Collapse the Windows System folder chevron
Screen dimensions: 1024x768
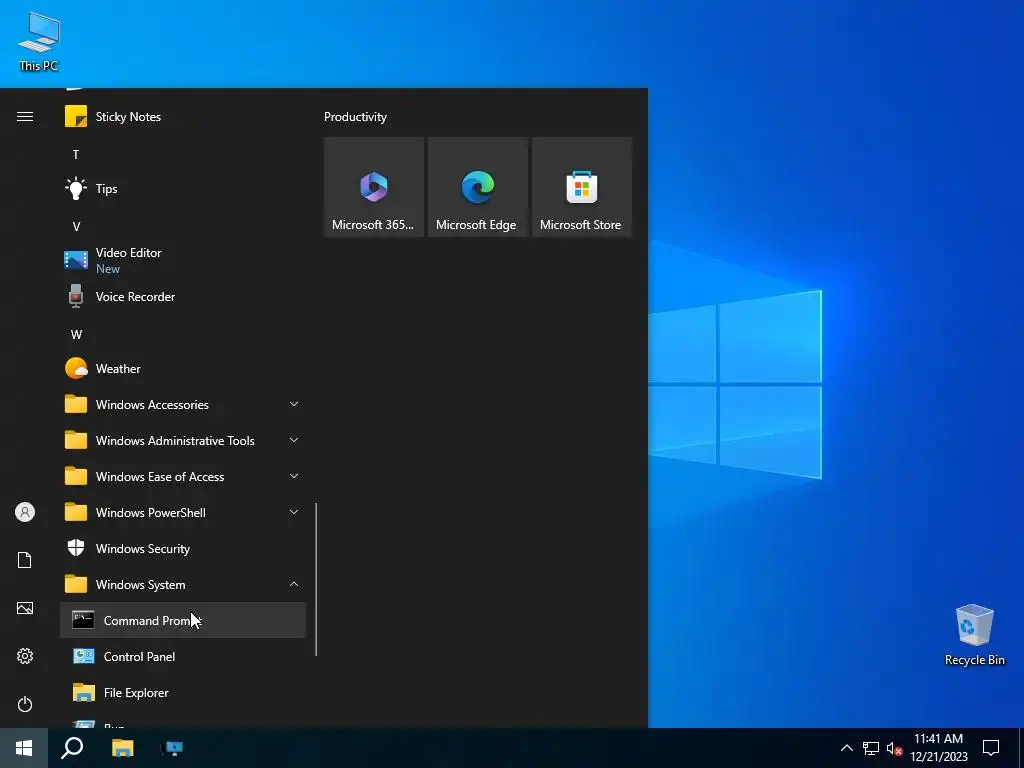pos(294,584)
